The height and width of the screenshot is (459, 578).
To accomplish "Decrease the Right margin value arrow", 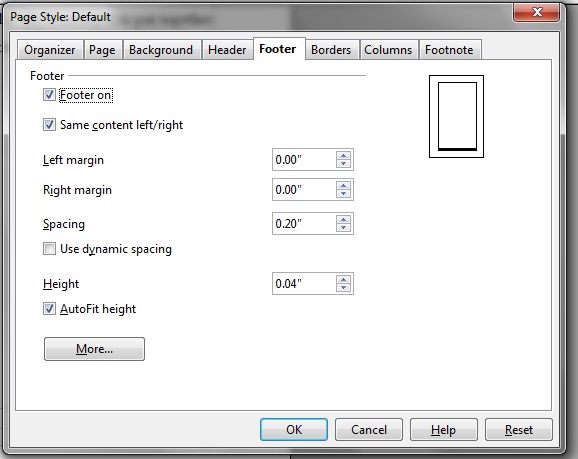I will pos(343,194).
